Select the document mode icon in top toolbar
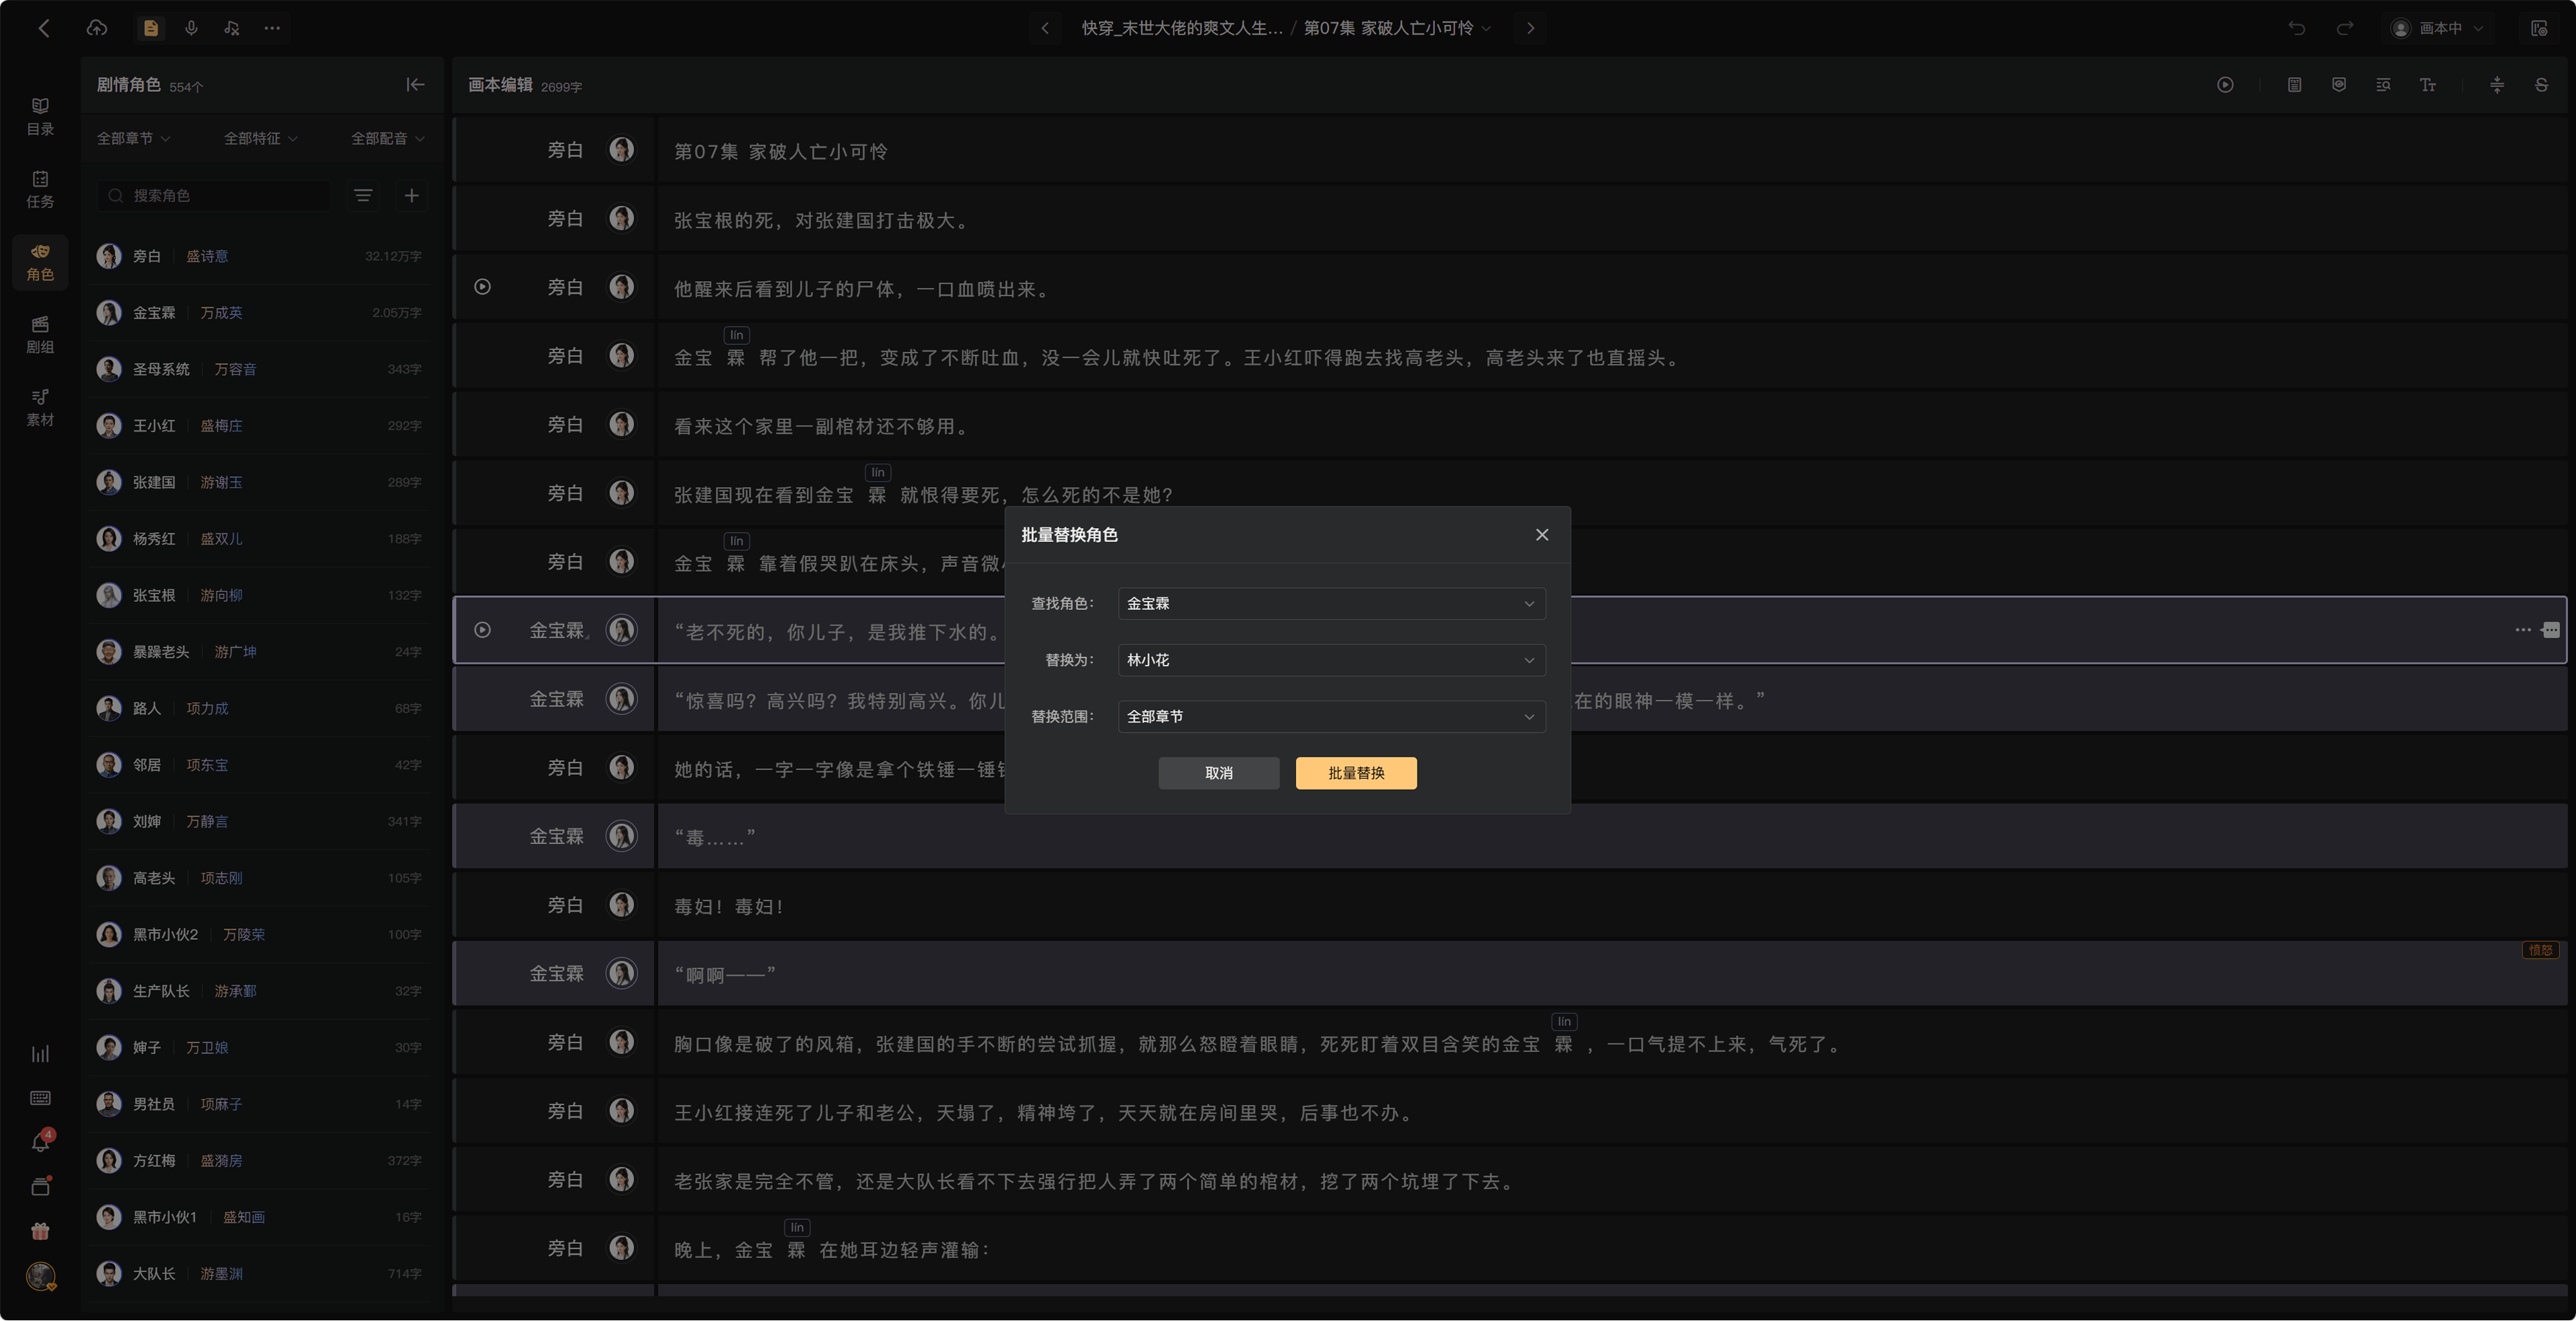 pos(151,28)
